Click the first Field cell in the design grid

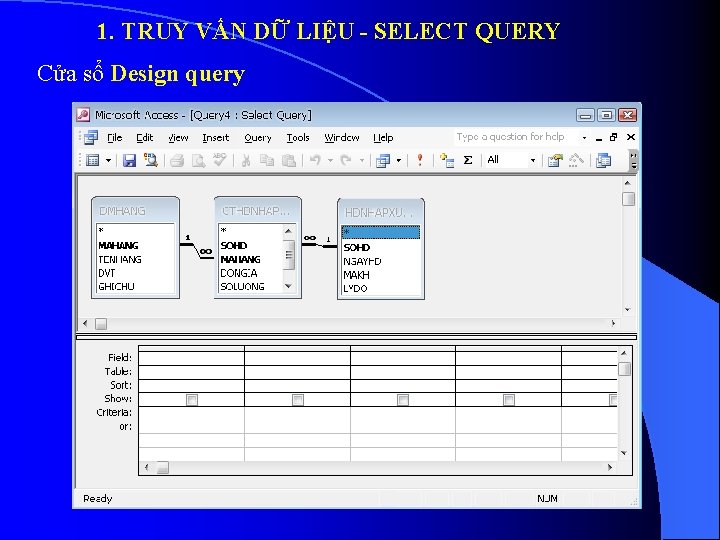click(191, 358)
